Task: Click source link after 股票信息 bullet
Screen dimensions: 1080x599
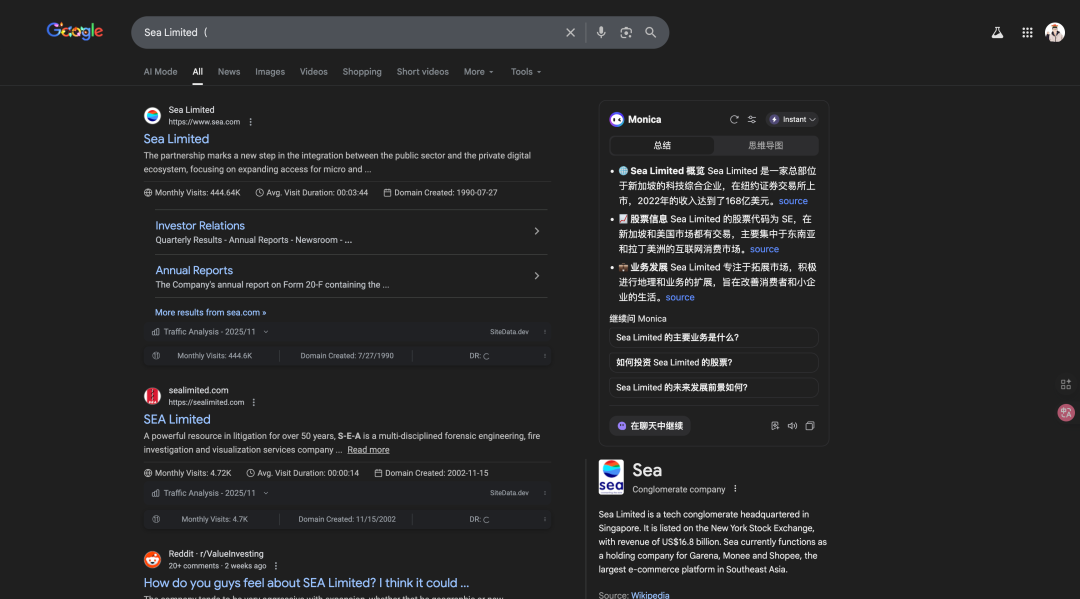Action: [x=764, y=249]
